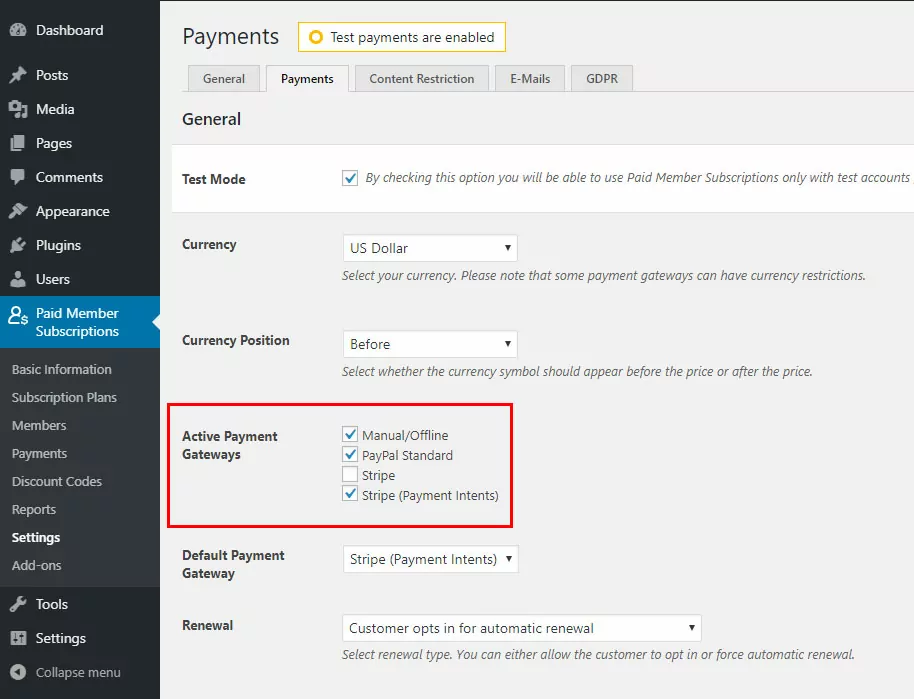This screenshot has height=699, width=914.
Task: Click the Comments speech bubble icon
Action: point(18,177)
